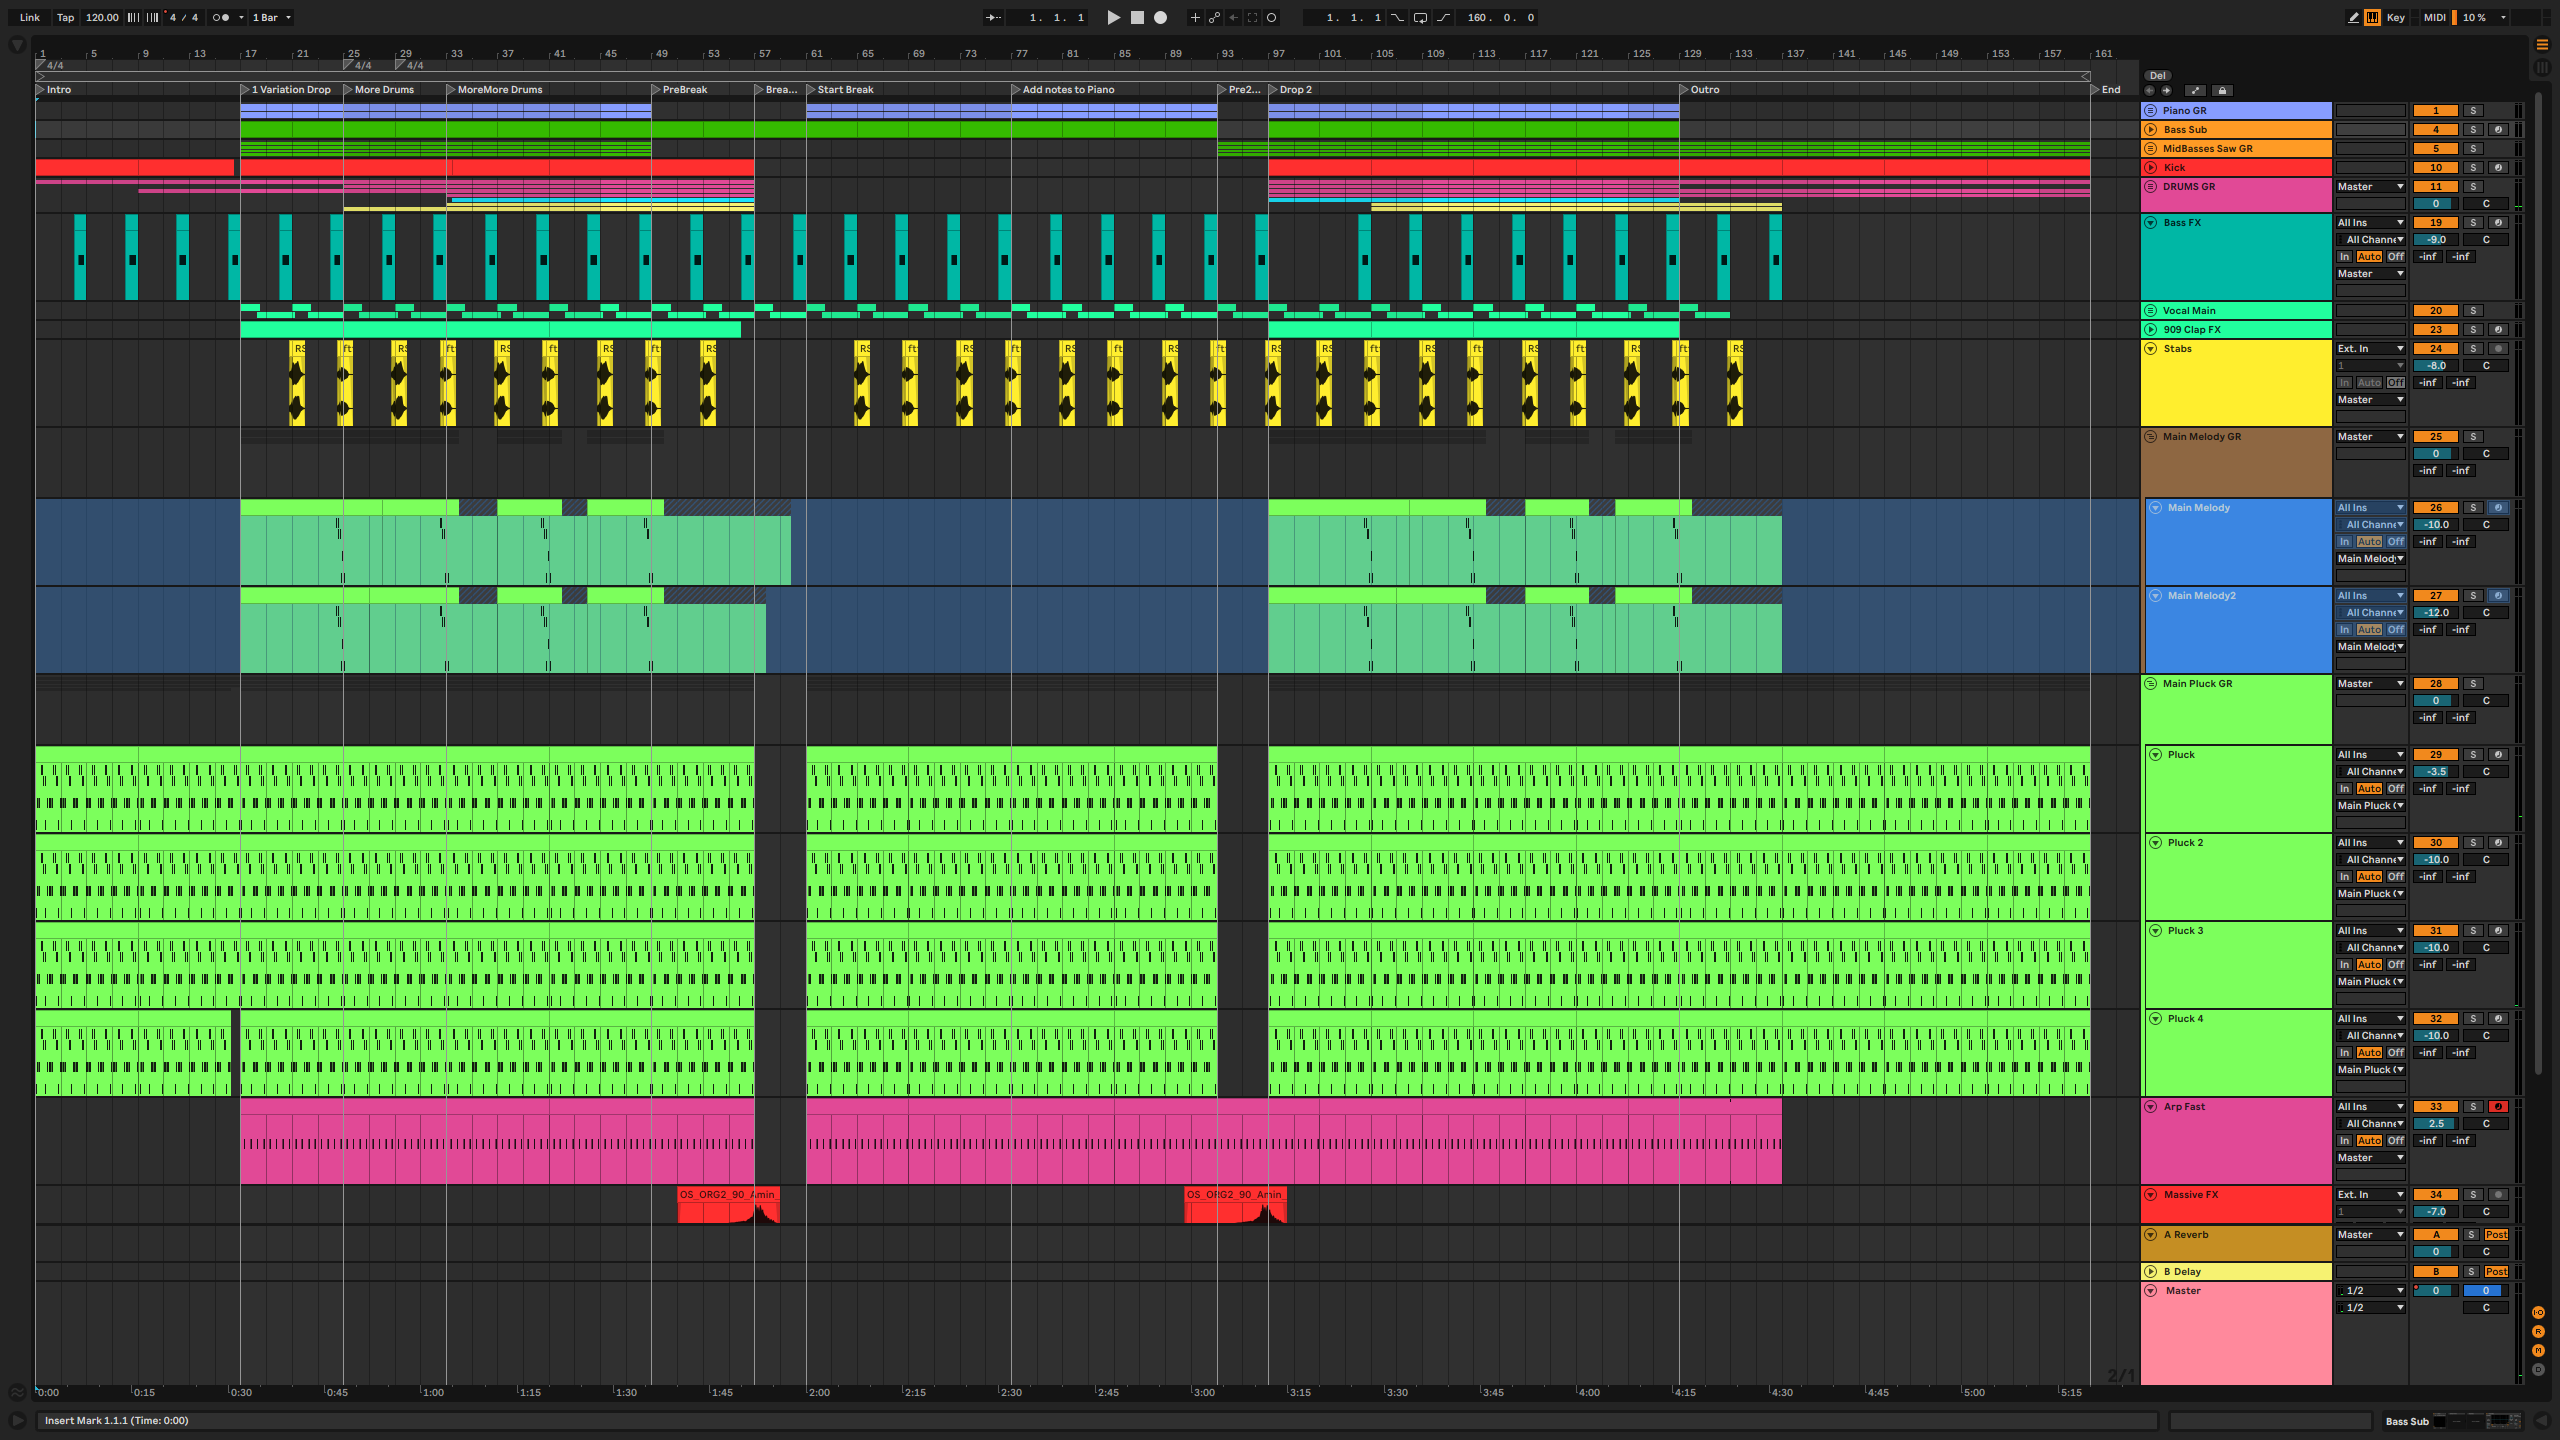Deactivate the Bass Sub track activator 4
Viewport: 2560px width, 1440px height.
2435,130
